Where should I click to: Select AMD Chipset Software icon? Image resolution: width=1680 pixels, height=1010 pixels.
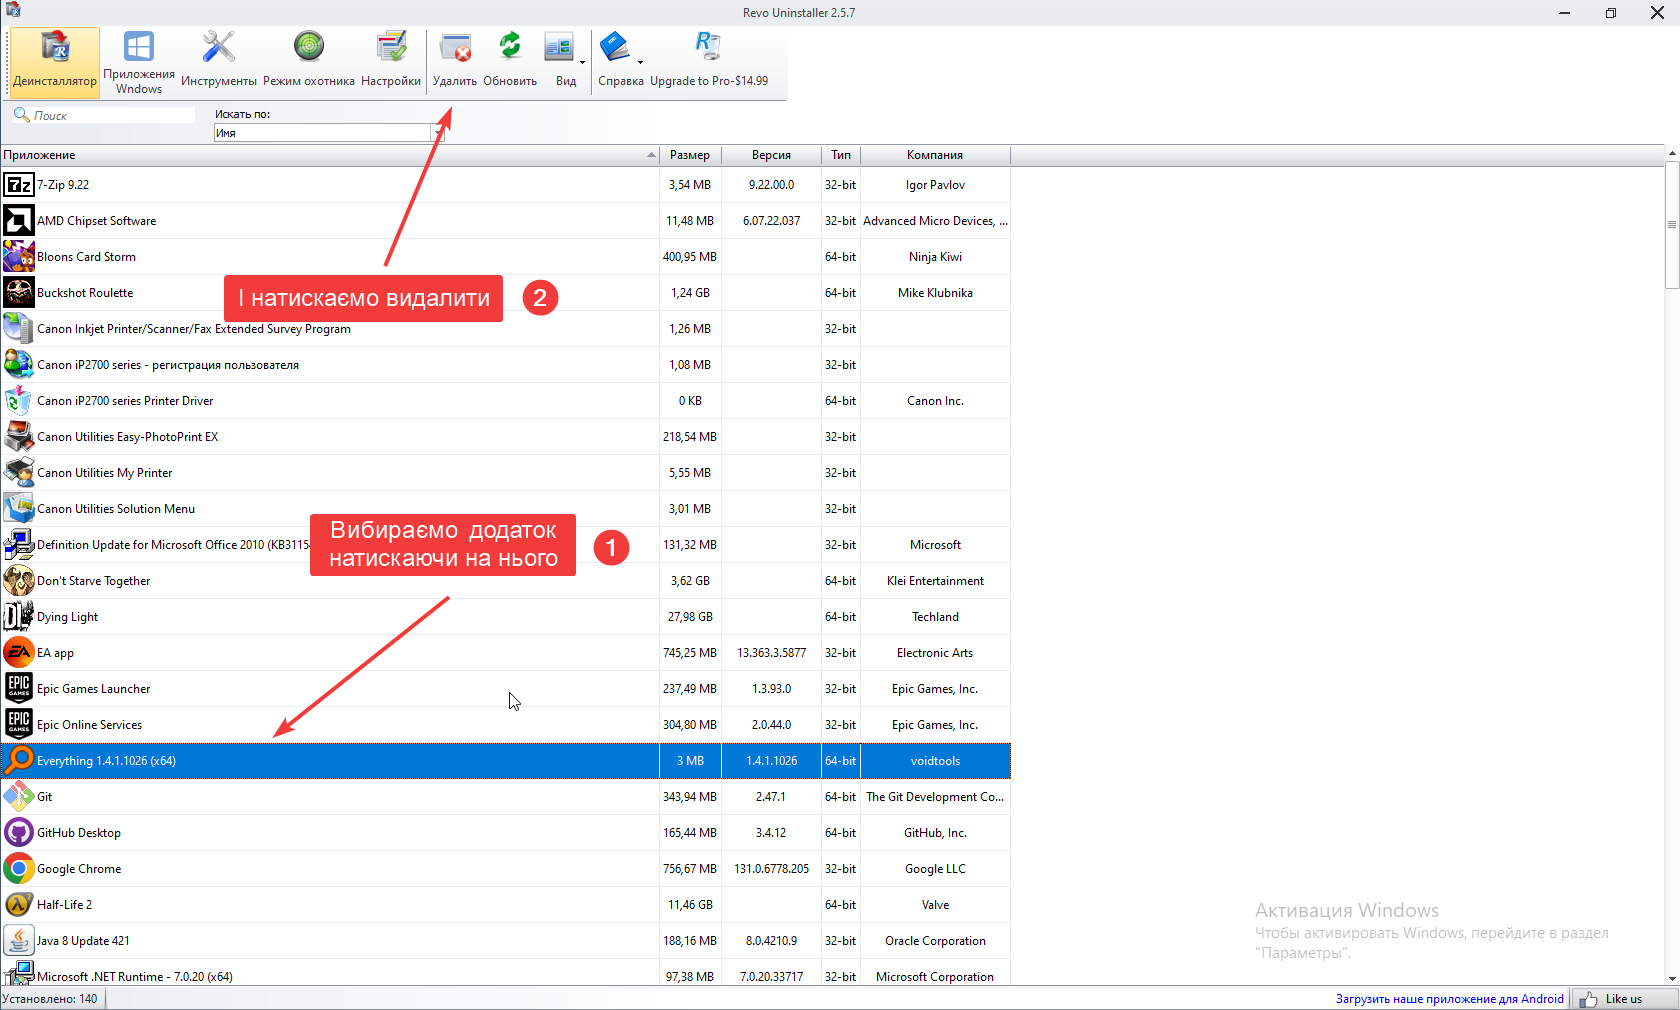coord(18,221)
